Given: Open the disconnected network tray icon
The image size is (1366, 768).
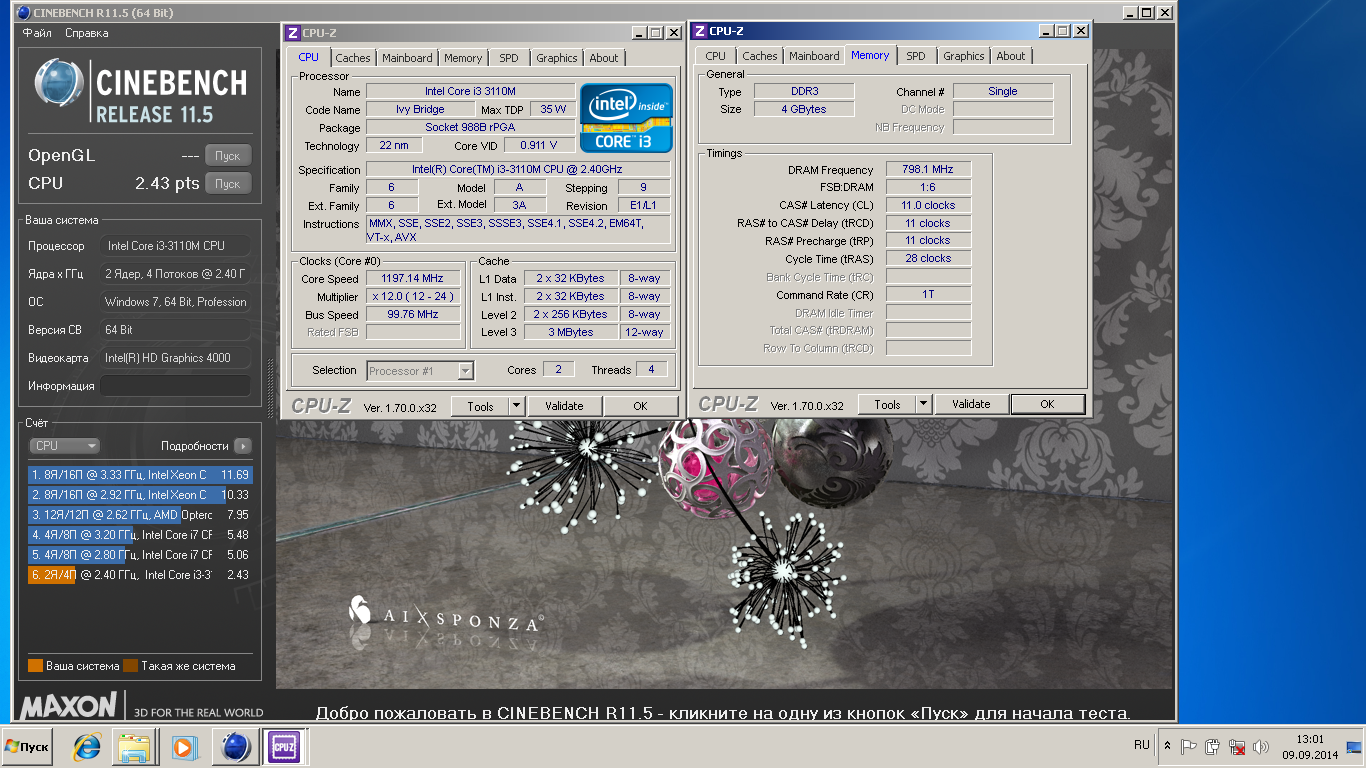Looking at the screenshot, I should coord(1237,746).
